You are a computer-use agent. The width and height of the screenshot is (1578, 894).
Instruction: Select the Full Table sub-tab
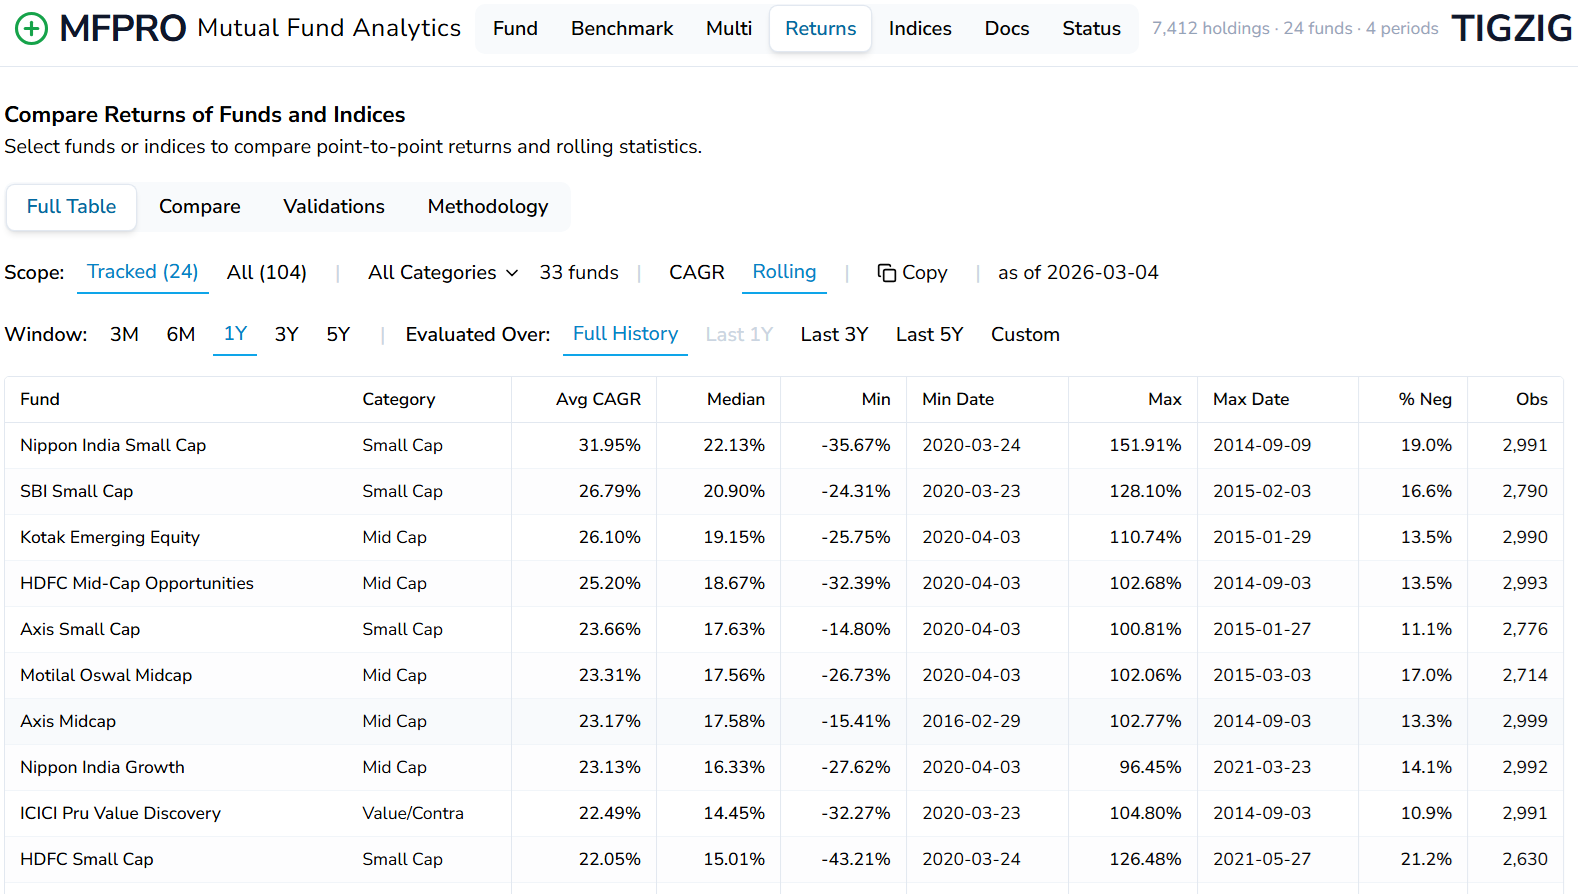(x=71, y=207)
